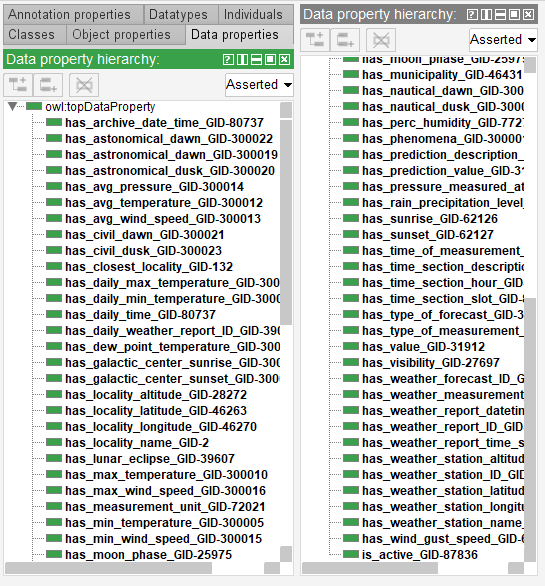Click green icon of has_sunrise_GID-62126
This screenshot has width=545, height=586.
point(351,218)
